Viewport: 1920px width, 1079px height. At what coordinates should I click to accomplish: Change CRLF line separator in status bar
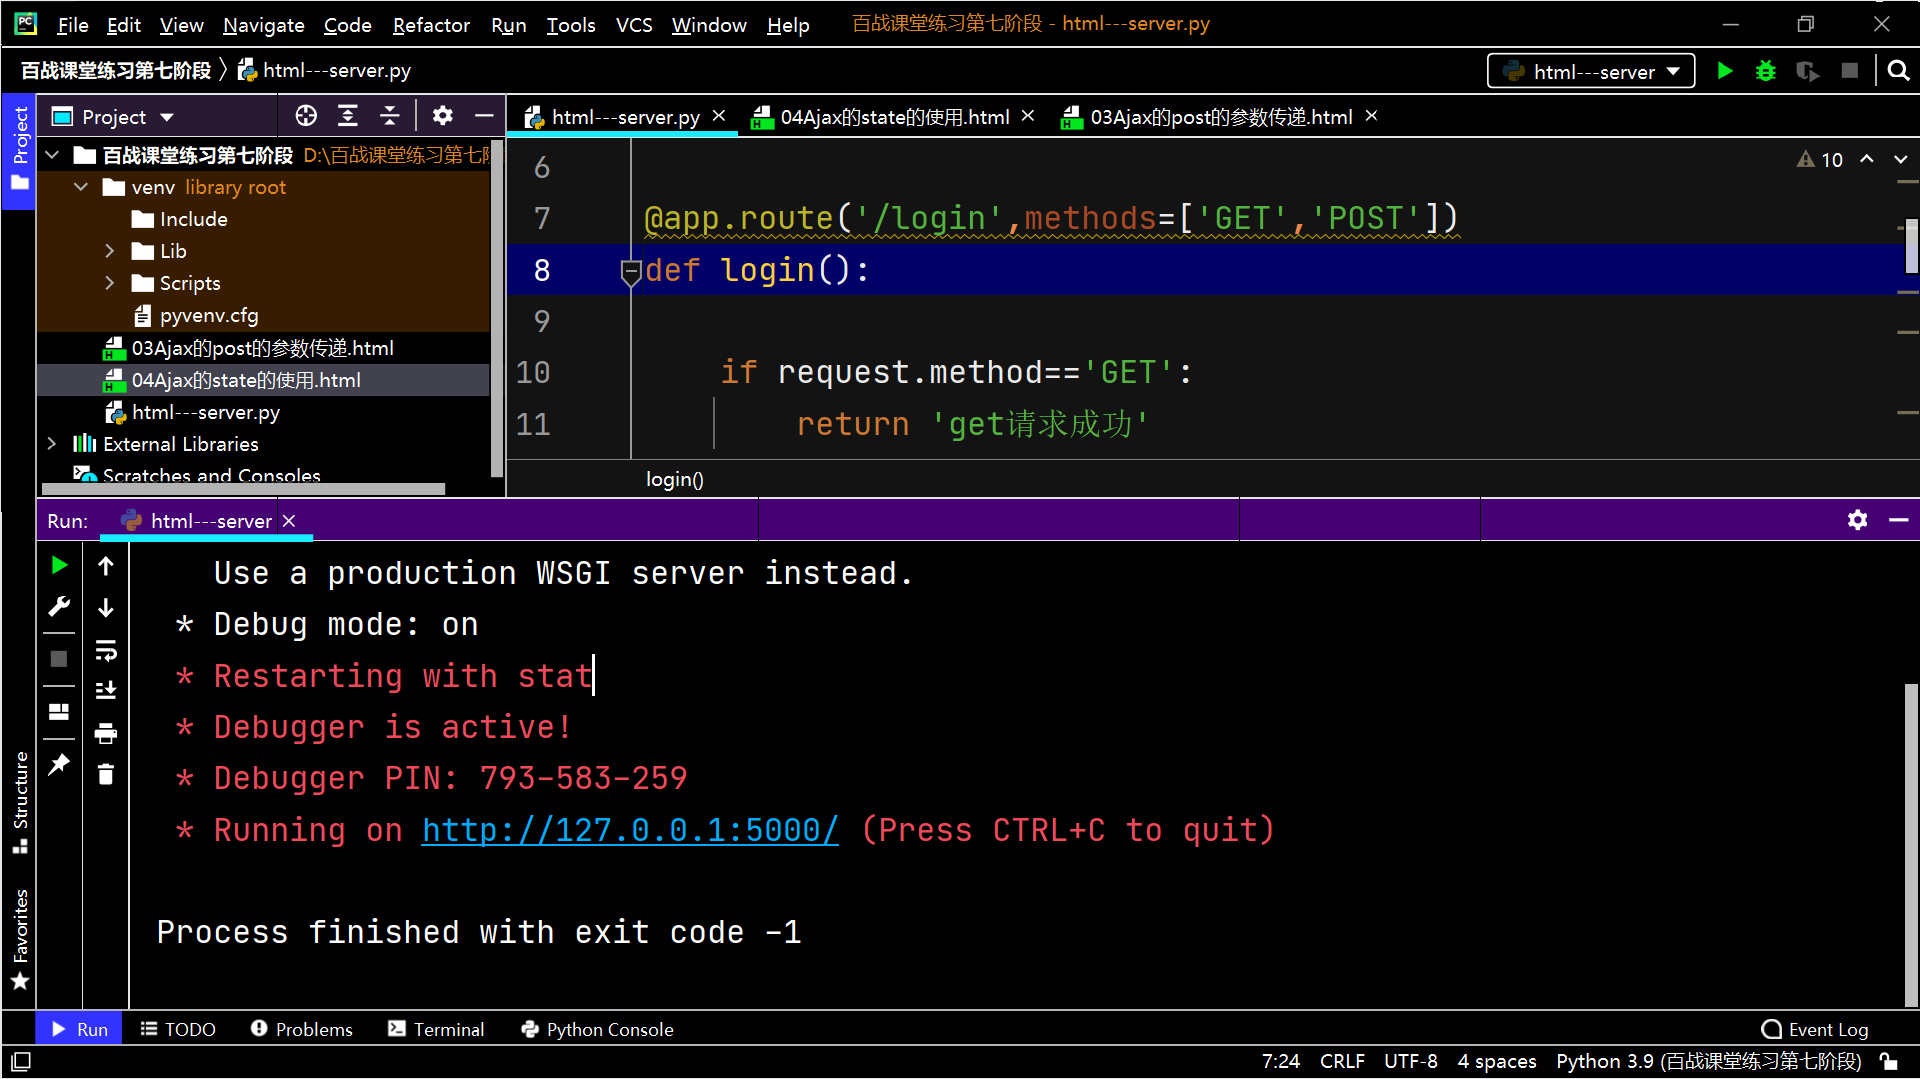pos(1342,1061)
